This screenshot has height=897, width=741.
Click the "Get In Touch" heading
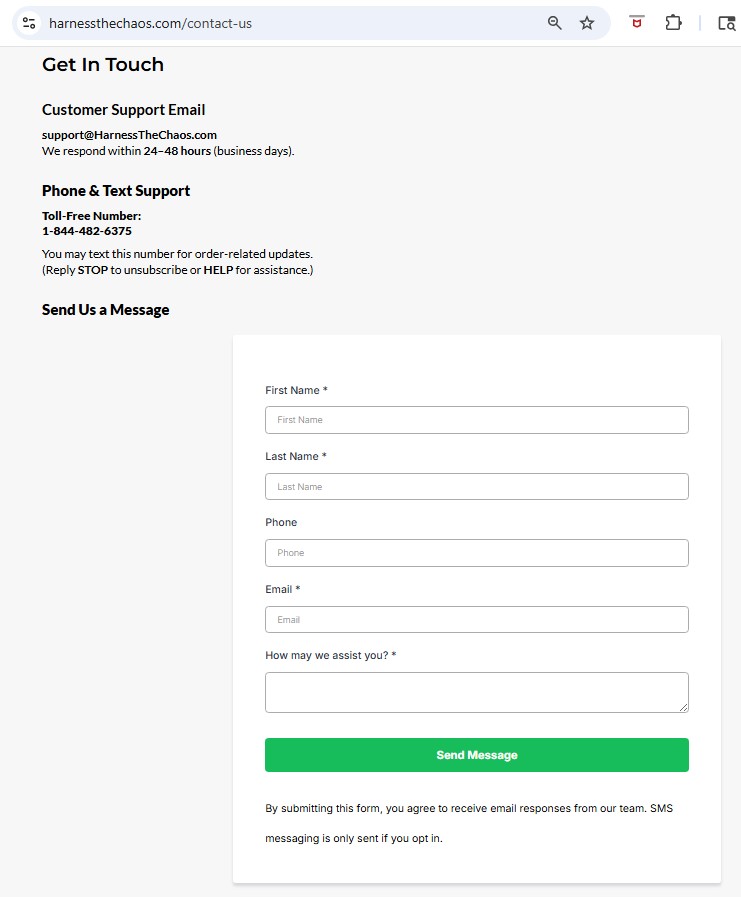click(103, 65)
